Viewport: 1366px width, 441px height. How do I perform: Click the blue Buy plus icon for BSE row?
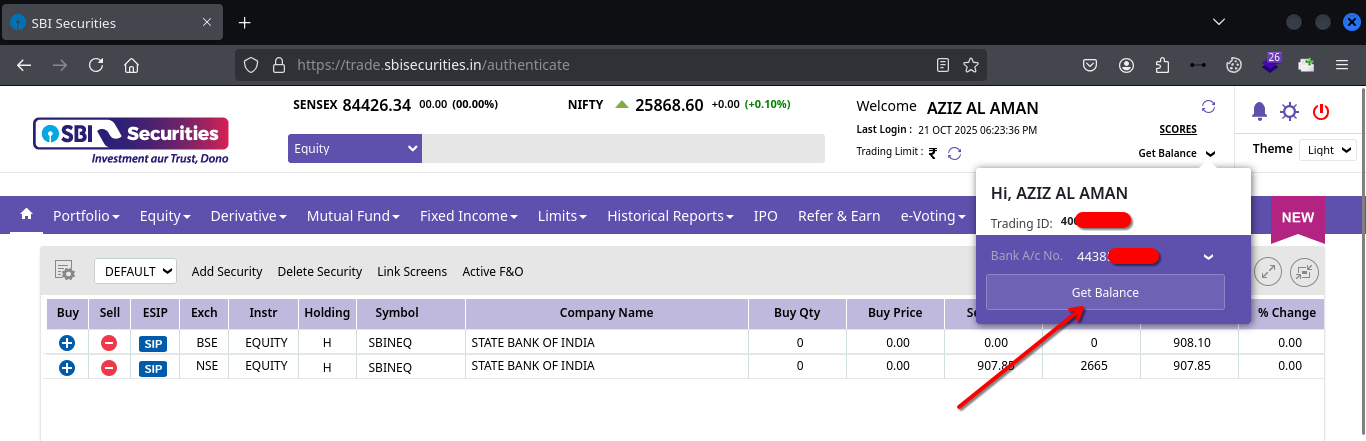pos(67,343)
